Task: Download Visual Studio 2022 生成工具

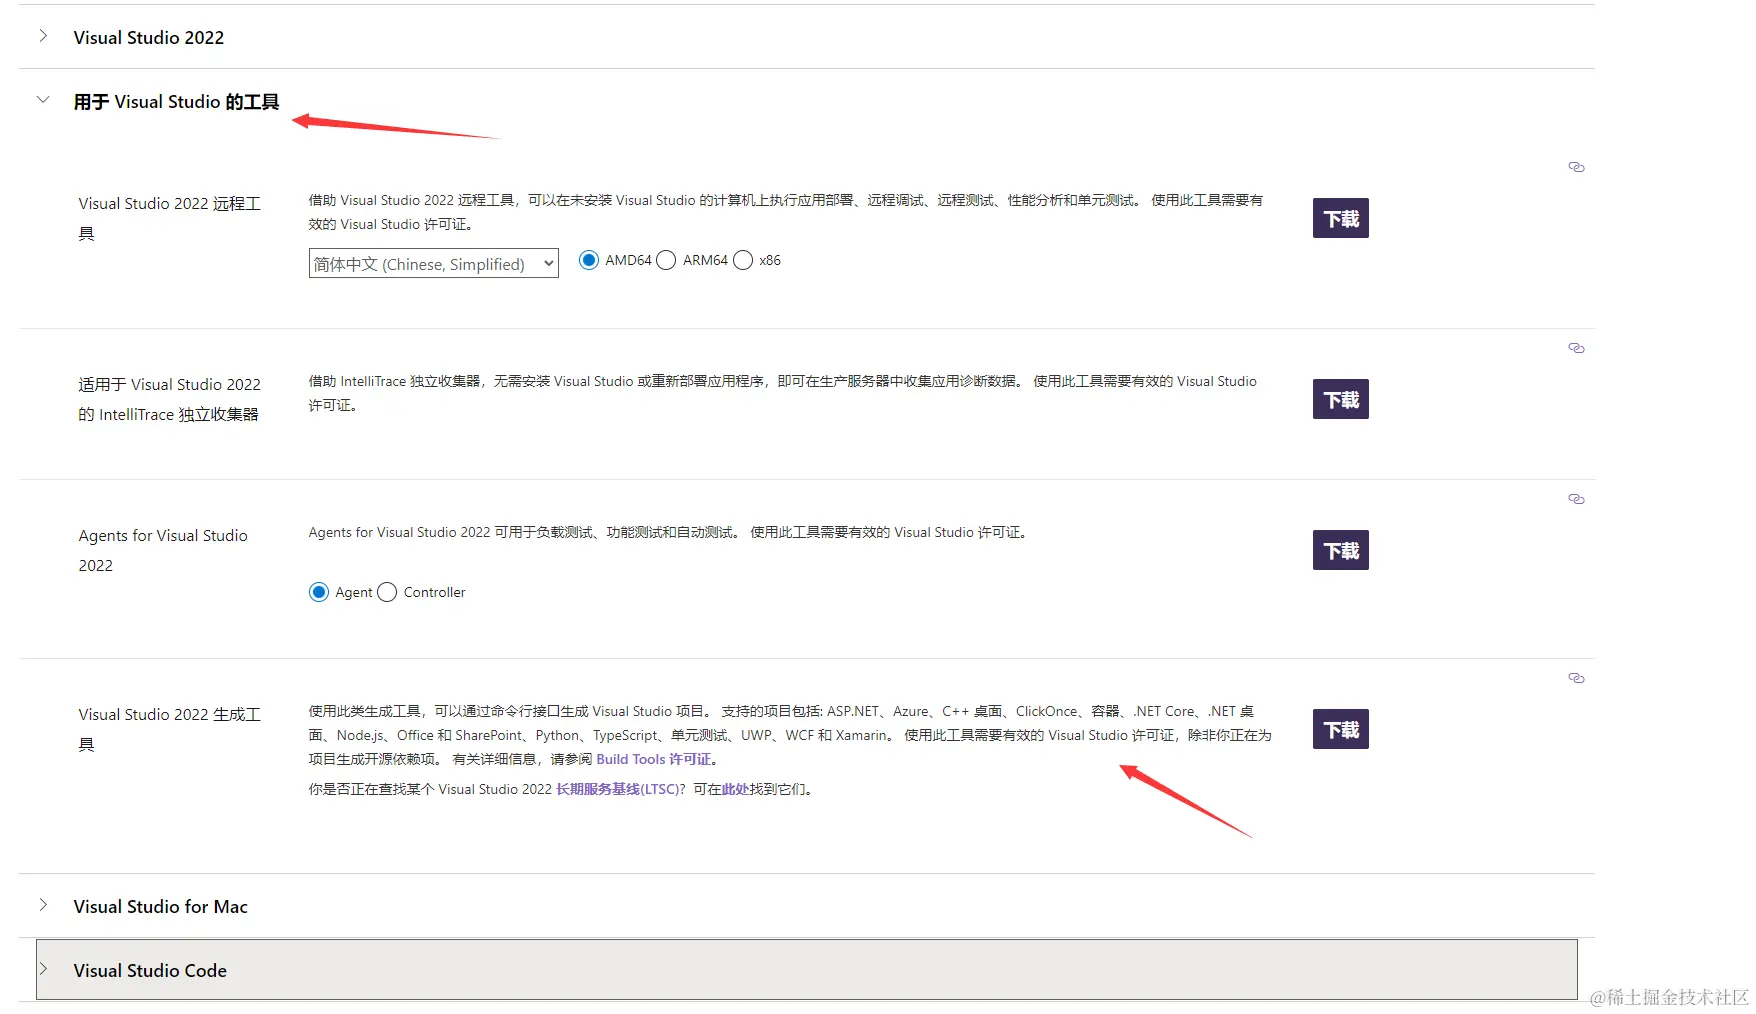Action: point(1340,729)
